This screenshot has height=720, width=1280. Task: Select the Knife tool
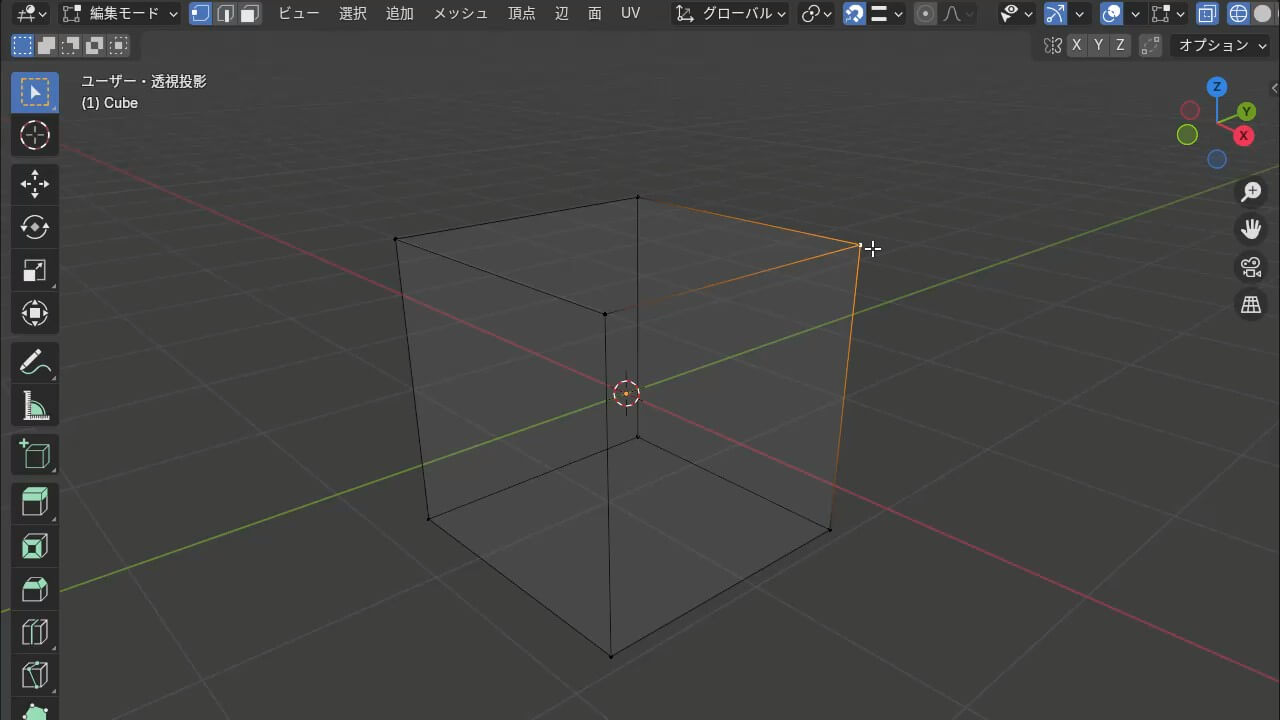point(35,675)
